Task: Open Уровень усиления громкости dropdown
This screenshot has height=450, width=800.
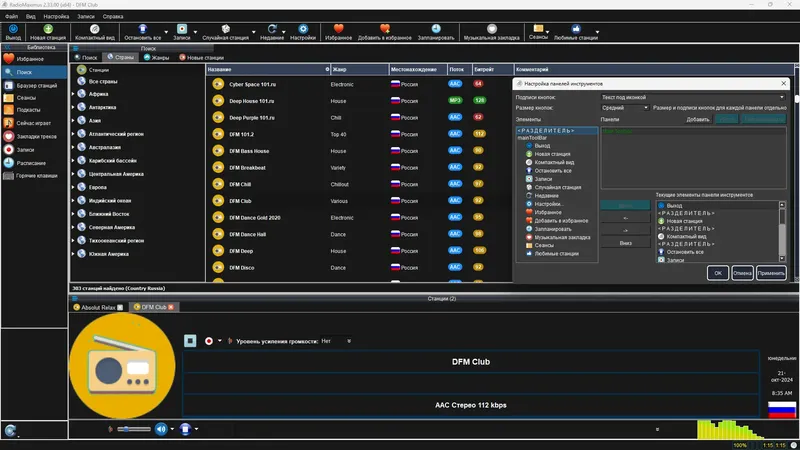Action: [x=336, y=341]
